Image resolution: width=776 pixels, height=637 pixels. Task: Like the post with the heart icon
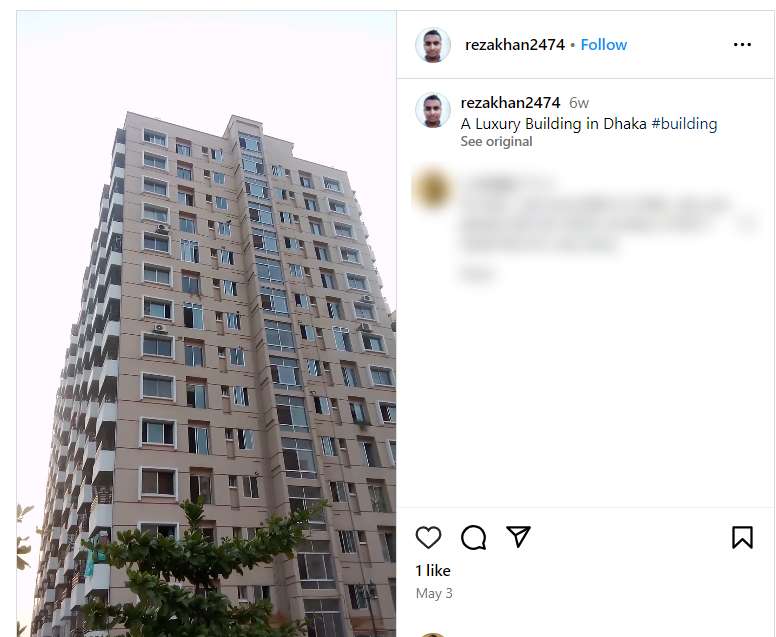[428, 538]
